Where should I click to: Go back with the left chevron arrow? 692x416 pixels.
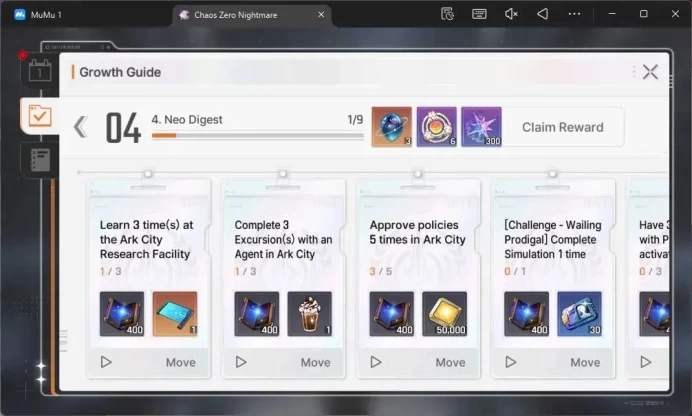click(81, 127)
